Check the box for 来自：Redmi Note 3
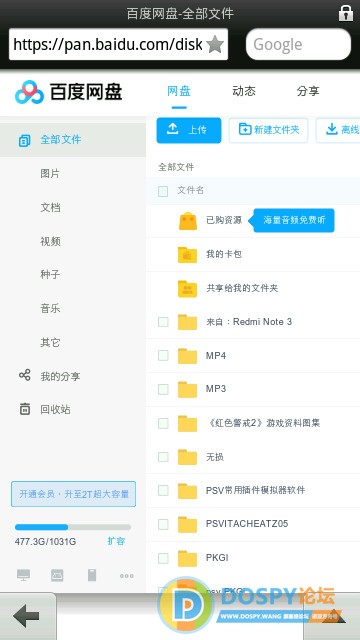 [163, 322]
